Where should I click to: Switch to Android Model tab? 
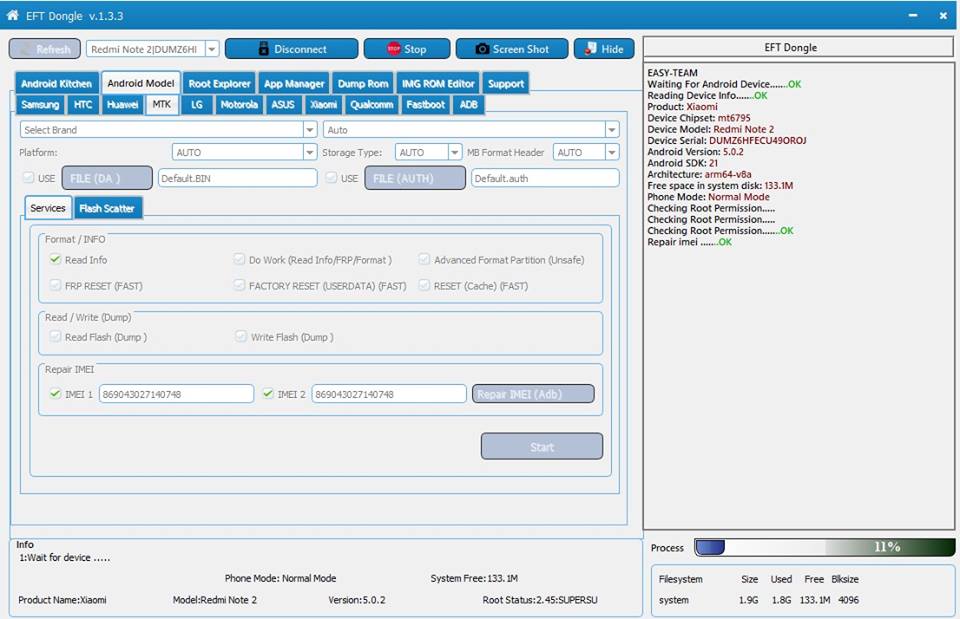[141, 83]
